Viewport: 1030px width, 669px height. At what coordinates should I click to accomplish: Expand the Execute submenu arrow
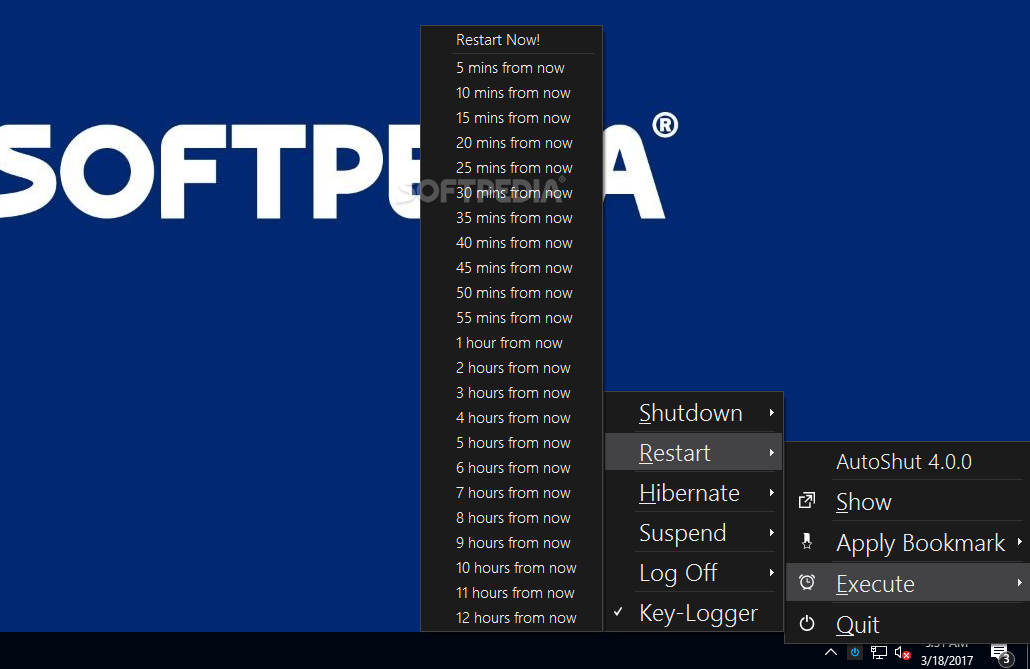click(1019, 583)
